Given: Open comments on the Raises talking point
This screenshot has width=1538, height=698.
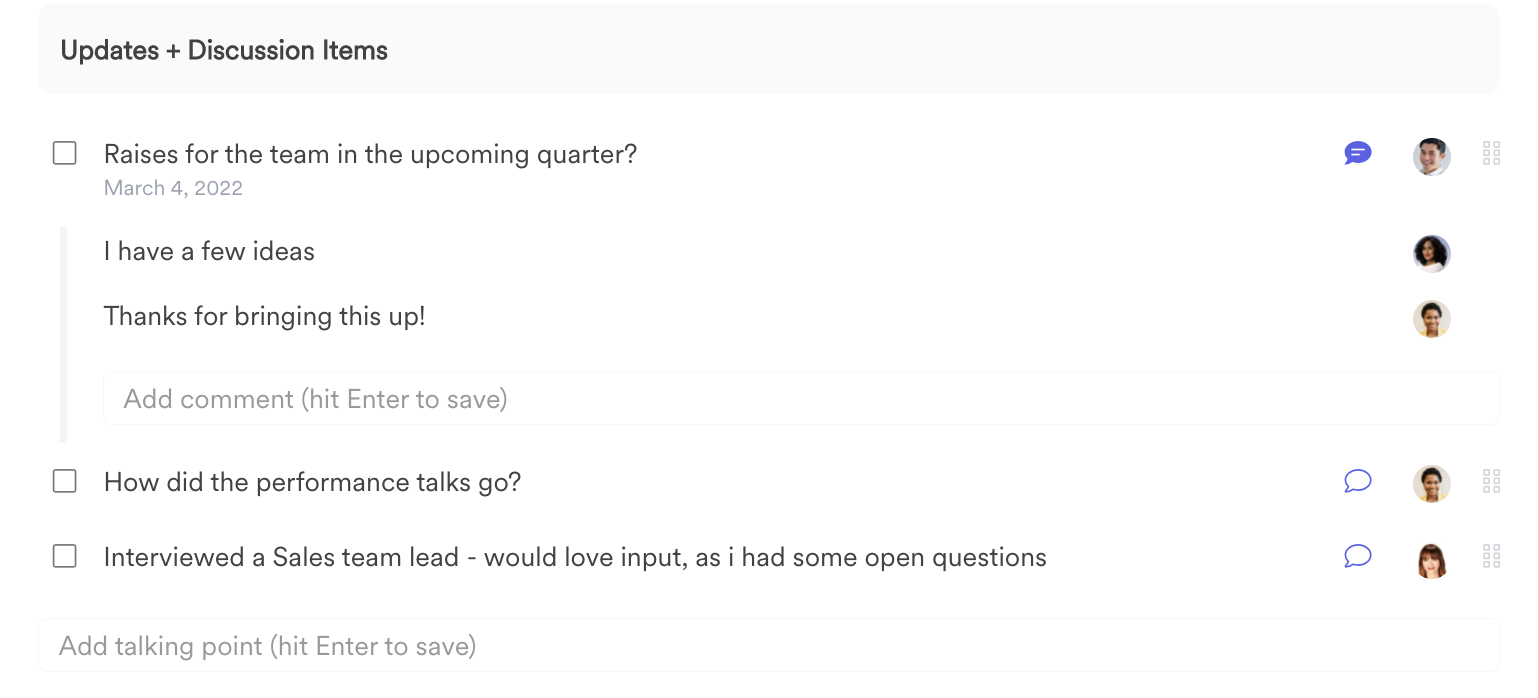Looking at the screenshot, I should tap(1357, 154).
